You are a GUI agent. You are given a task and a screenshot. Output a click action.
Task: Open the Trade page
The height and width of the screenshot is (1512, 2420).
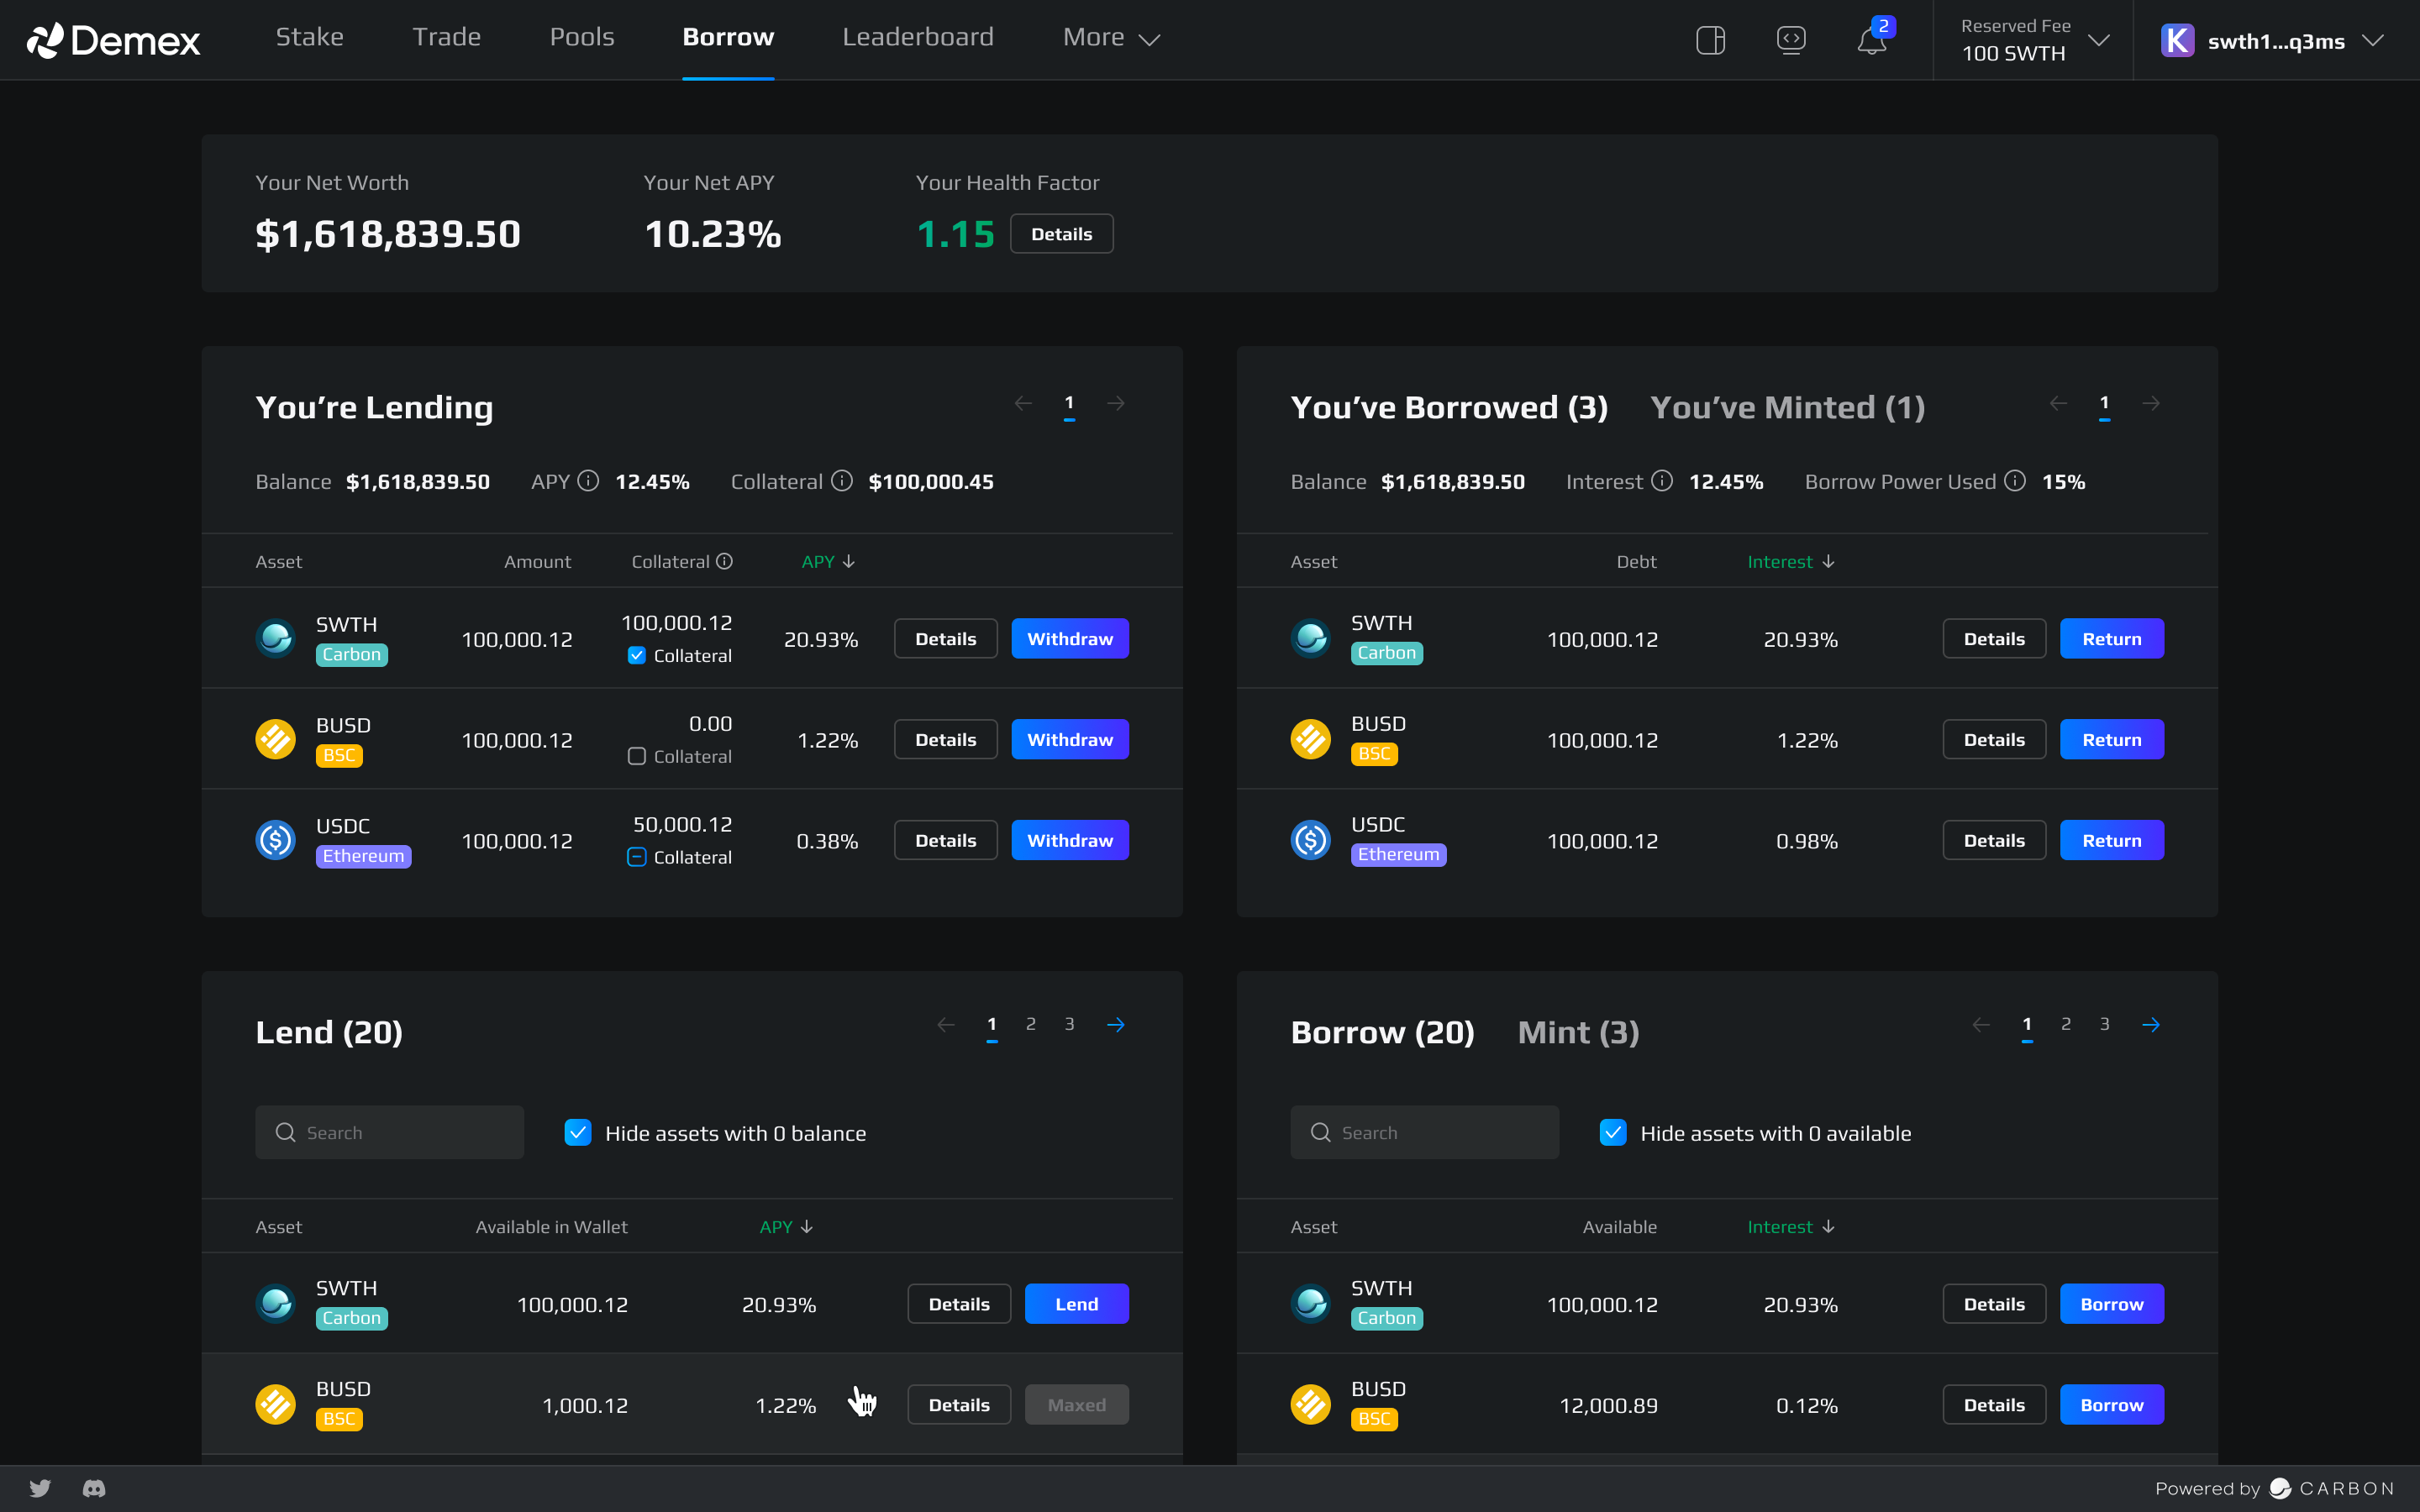446,37
